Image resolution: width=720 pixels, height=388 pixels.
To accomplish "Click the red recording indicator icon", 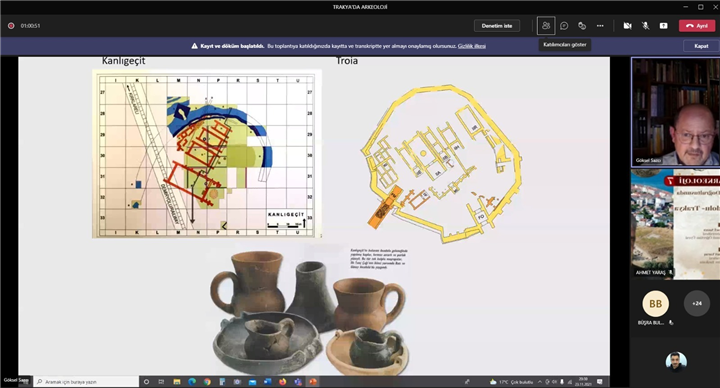I will coord(11,26).
